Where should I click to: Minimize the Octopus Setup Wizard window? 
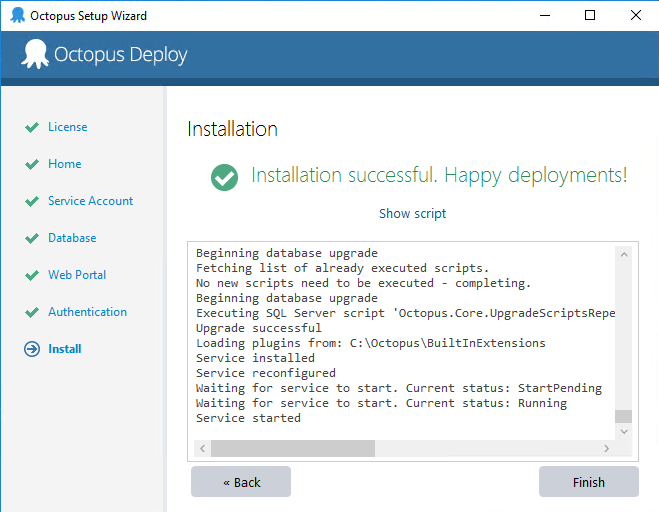point(545,16)
